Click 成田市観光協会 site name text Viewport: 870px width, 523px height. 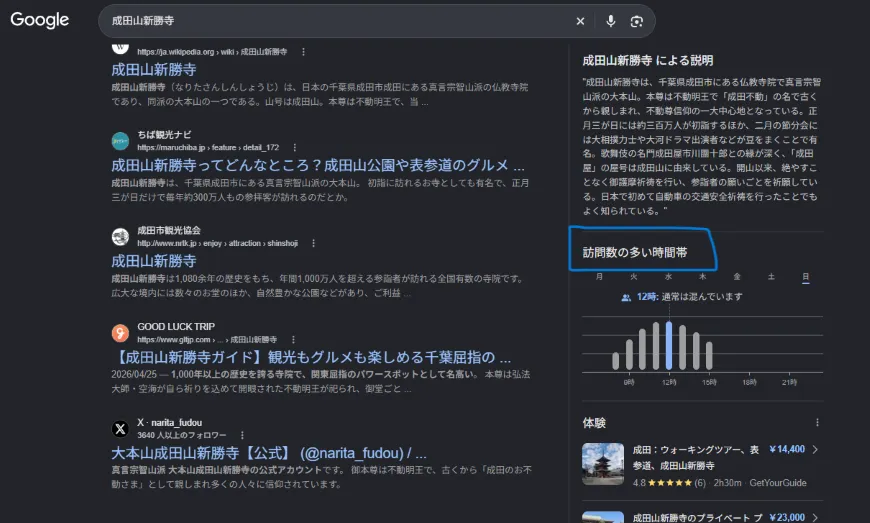[x=169, y=231]
